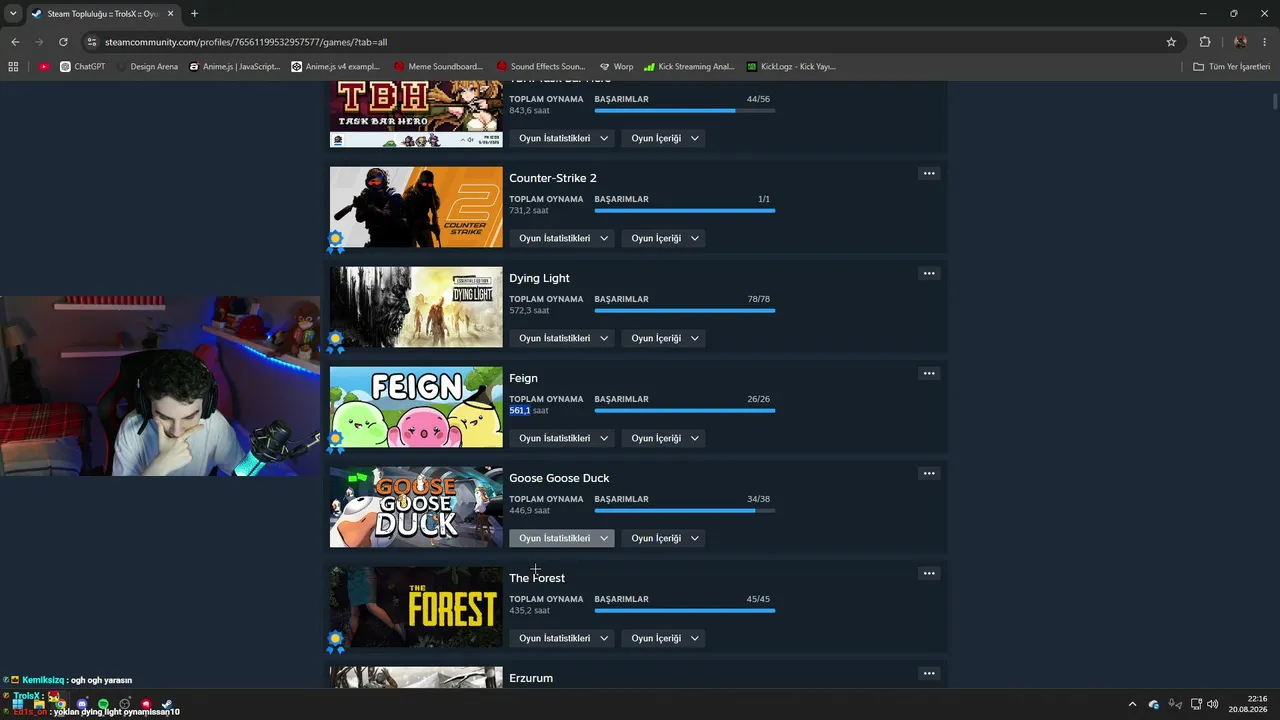Expand Oyun İçeriği for The Forest
This screenshot has height=720, width=1280.
tap(664, 638)
